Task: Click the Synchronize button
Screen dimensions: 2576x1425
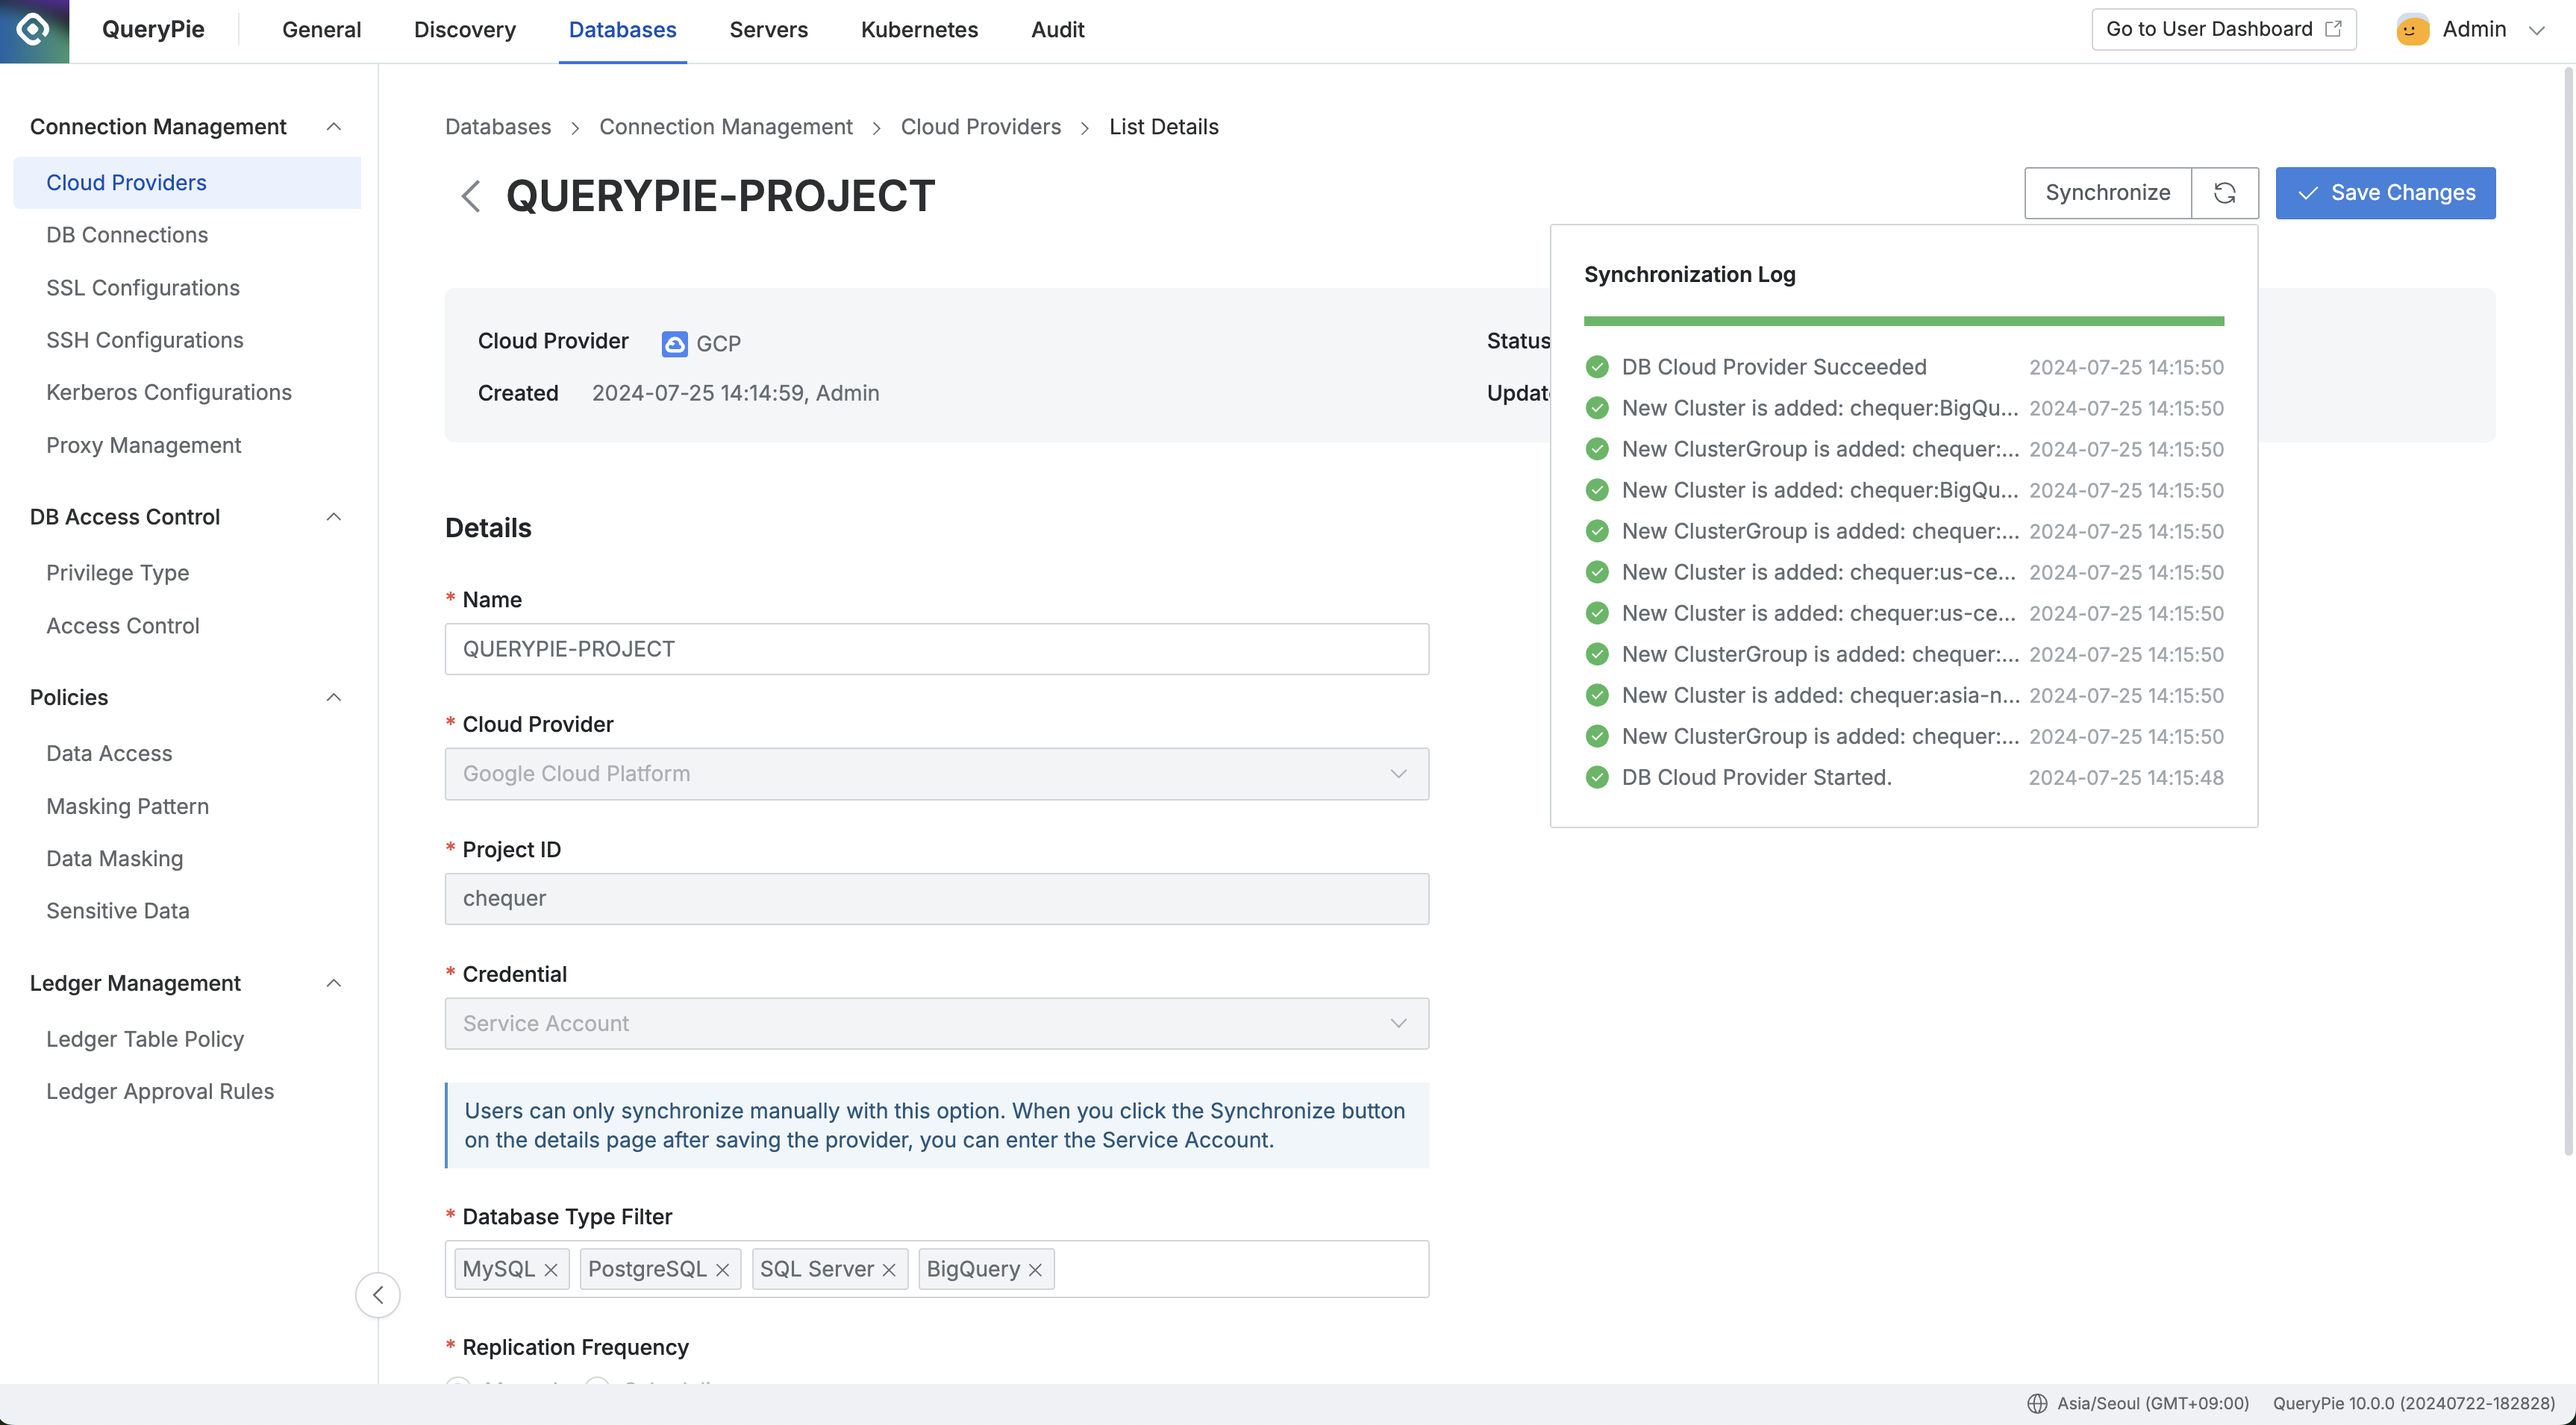Action: (x=2107, y=193)
